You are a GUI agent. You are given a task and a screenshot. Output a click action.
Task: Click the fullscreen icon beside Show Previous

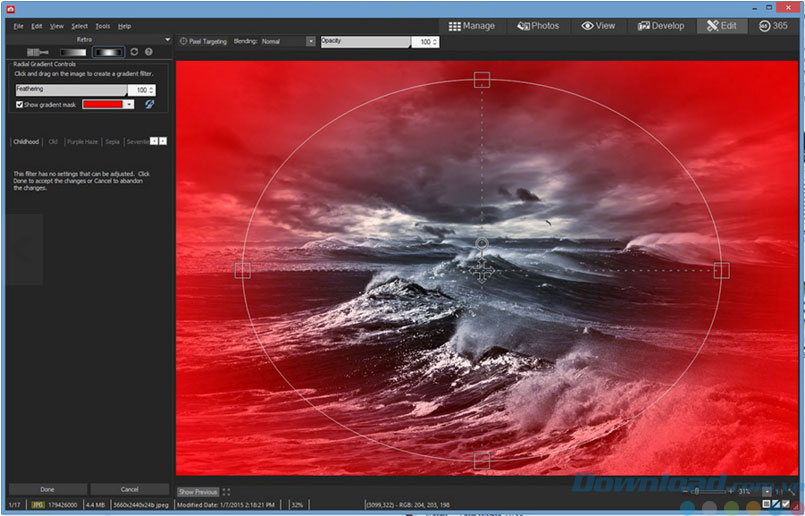click(227, 492)
